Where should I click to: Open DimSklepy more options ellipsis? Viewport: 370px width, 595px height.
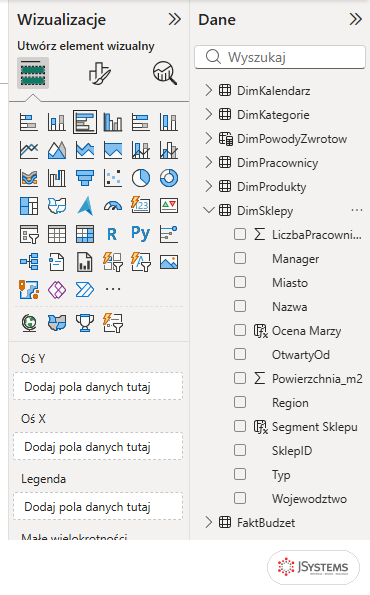coord(357,210)
